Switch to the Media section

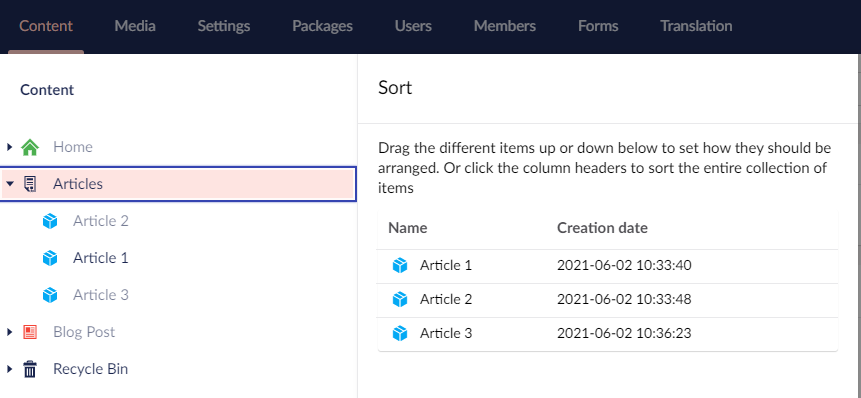(x=135, y=26)
